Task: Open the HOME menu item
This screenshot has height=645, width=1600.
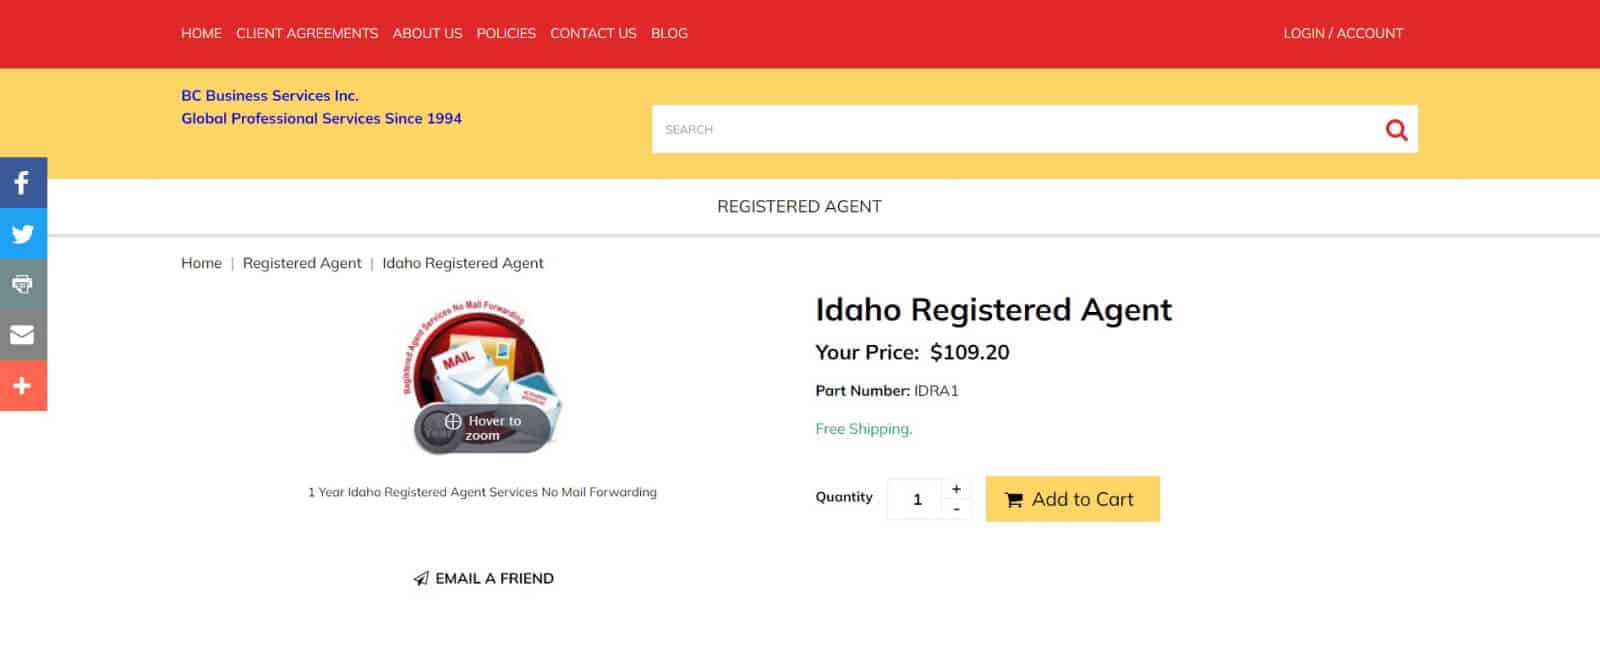Action: tap(201, 33)
